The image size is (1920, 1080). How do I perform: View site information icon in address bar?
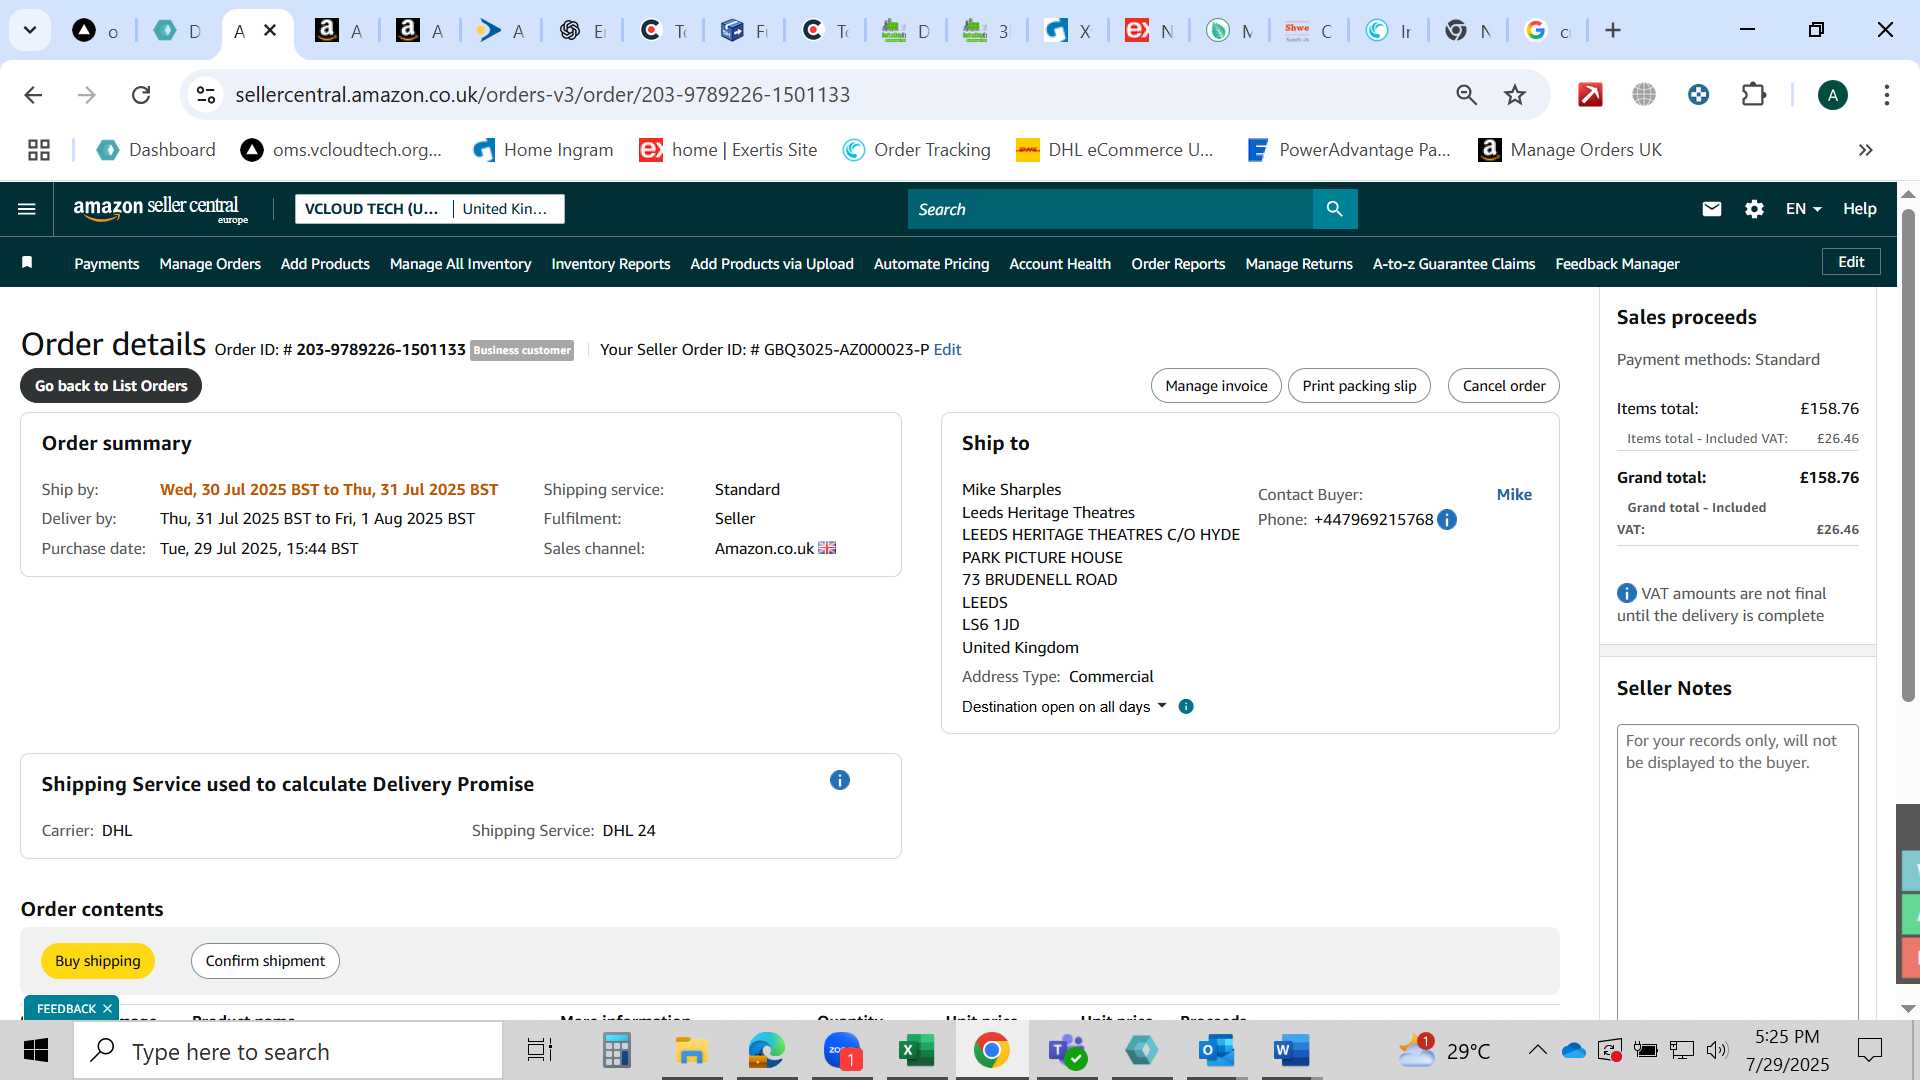tap(206, 95)
